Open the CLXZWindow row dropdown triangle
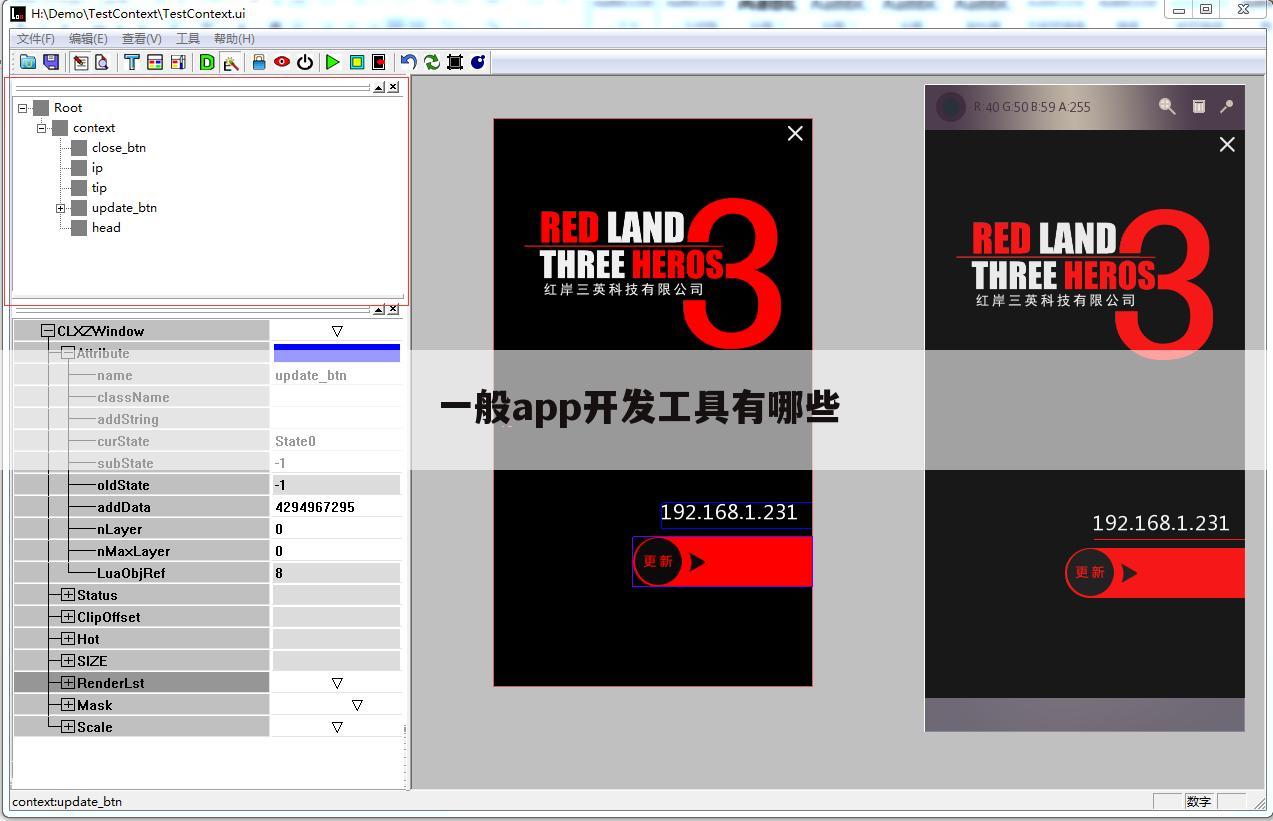The width and height of the screenshot is (1273, 821). click(337, 331)
